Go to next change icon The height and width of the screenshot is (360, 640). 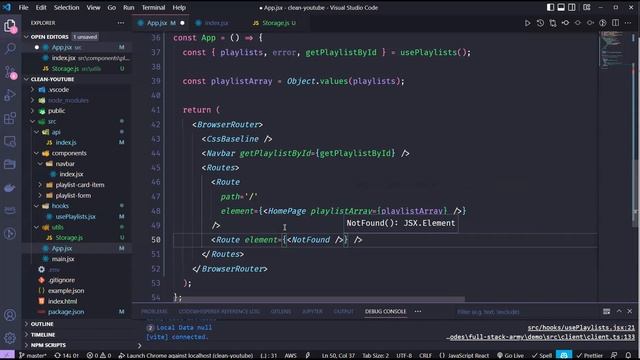590,23
